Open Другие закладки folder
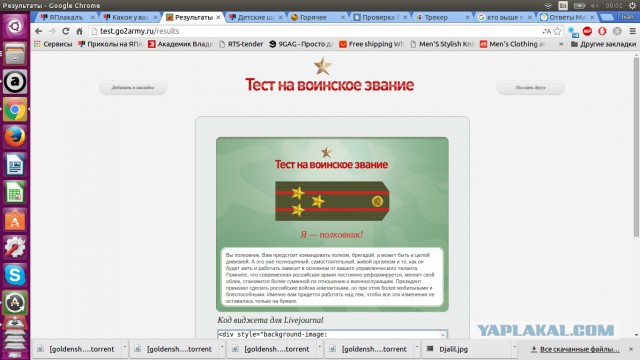Viewport: 640px width, 360px height. (x=603, y=44)
